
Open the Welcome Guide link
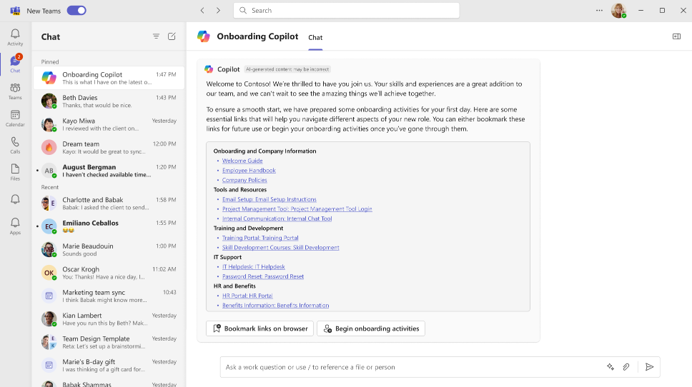242,161
